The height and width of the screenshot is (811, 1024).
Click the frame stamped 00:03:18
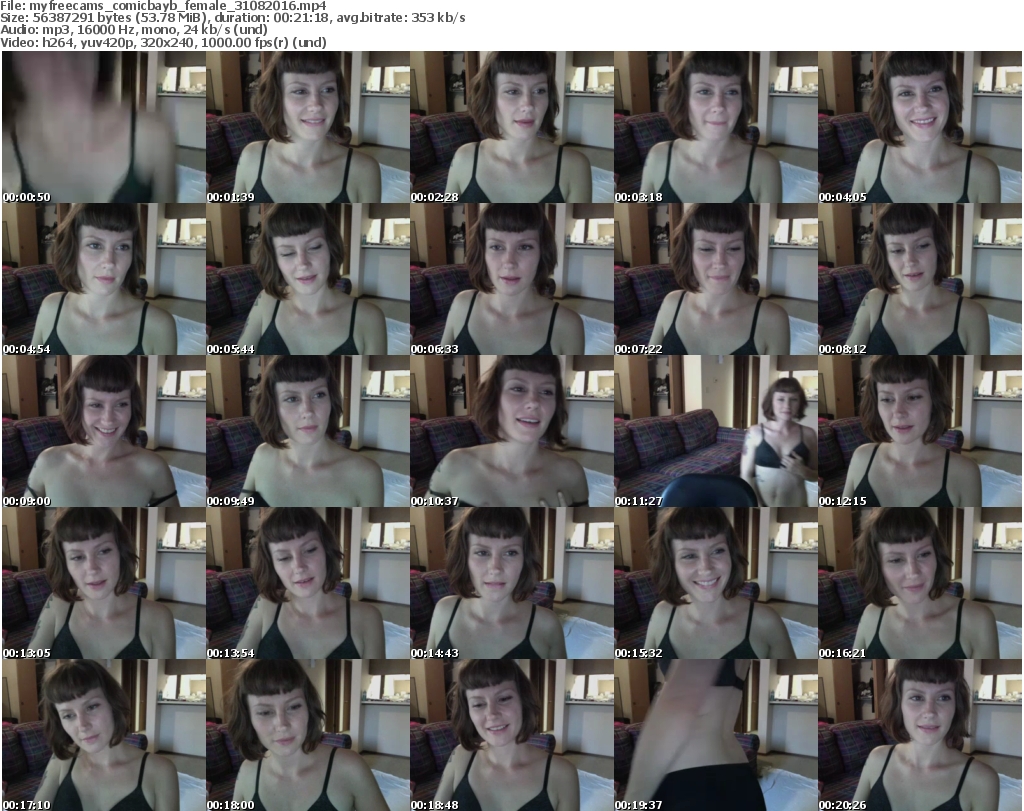pyautogui.click(x=716, y=127)
